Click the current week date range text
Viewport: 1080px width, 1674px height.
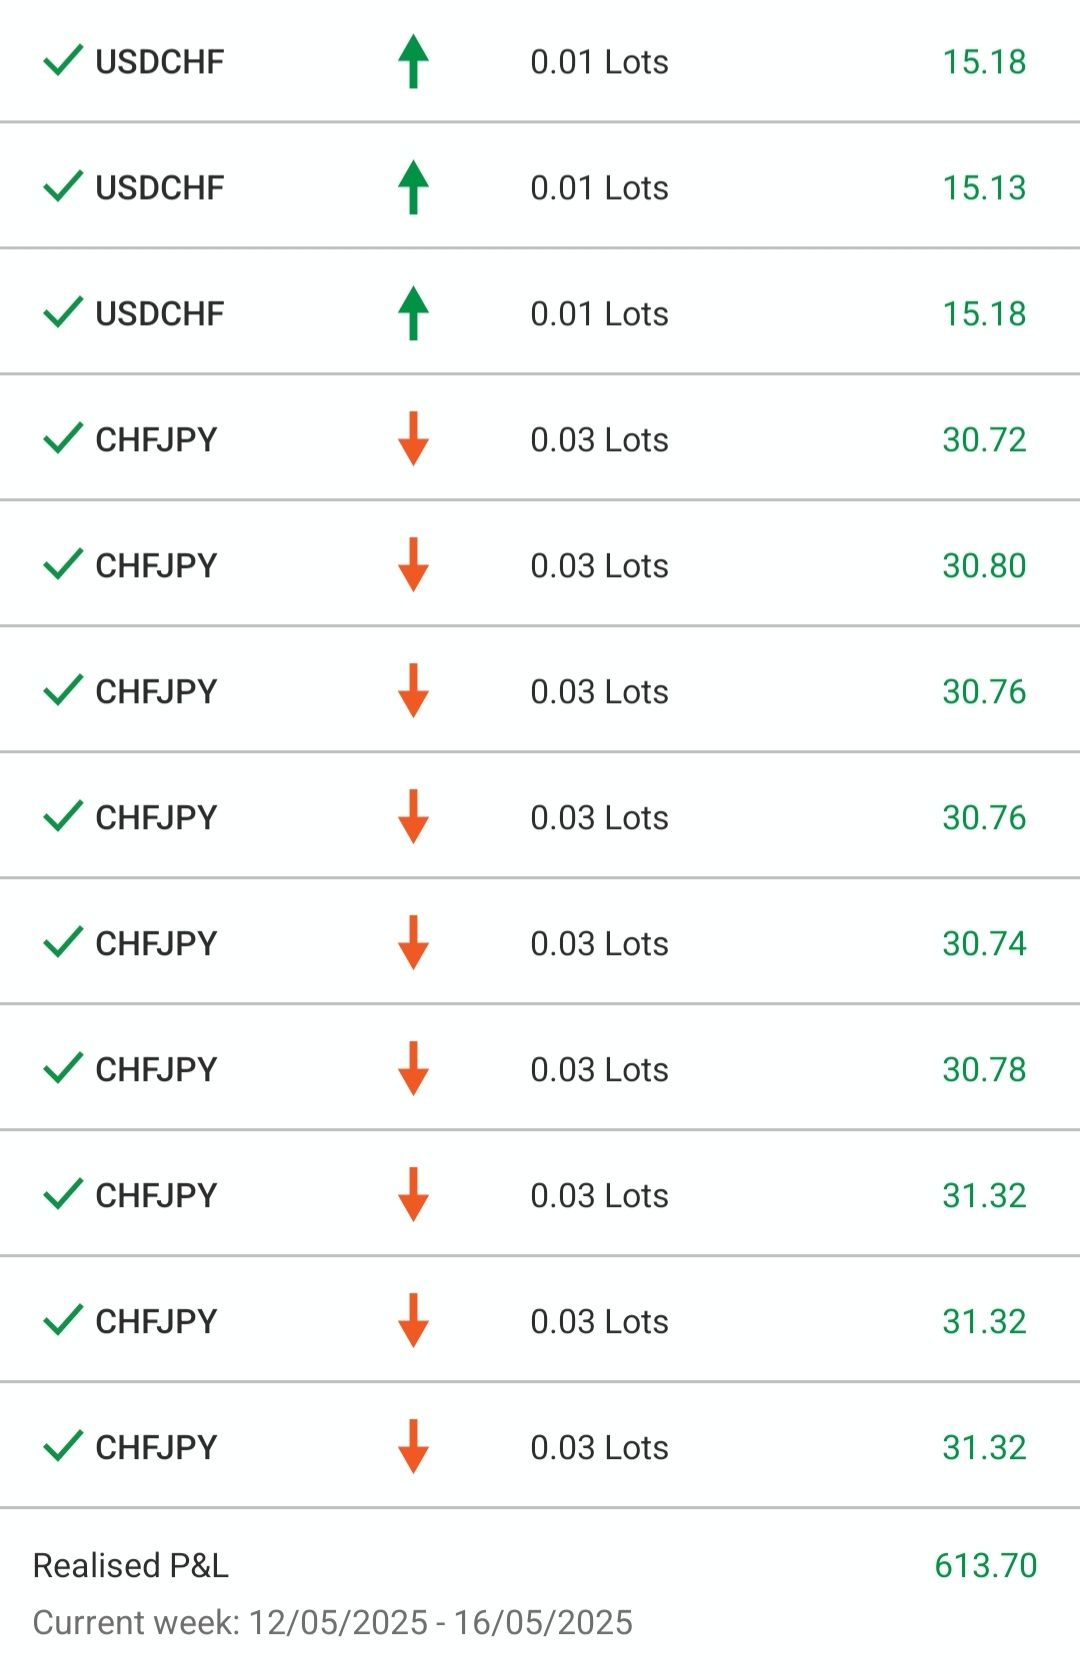(x=332, y=1622)
